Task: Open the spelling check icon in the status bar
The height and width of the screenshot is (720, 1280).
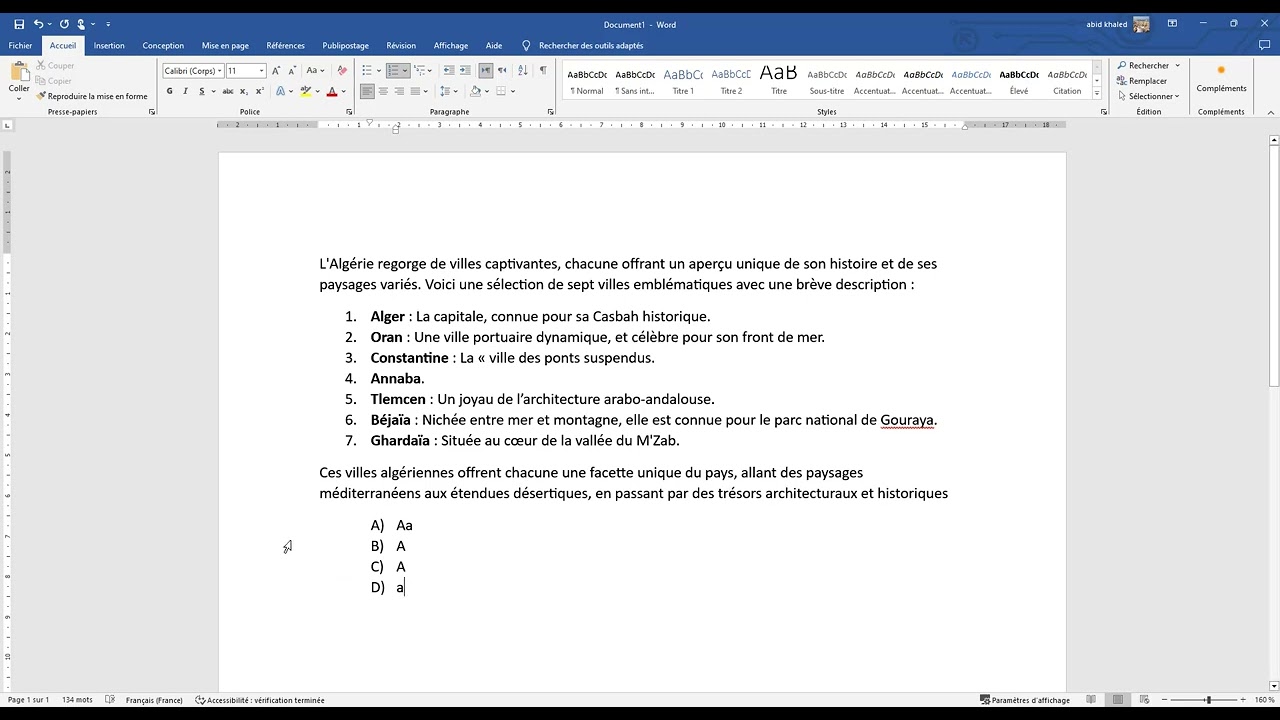Action: click(110, 700)
